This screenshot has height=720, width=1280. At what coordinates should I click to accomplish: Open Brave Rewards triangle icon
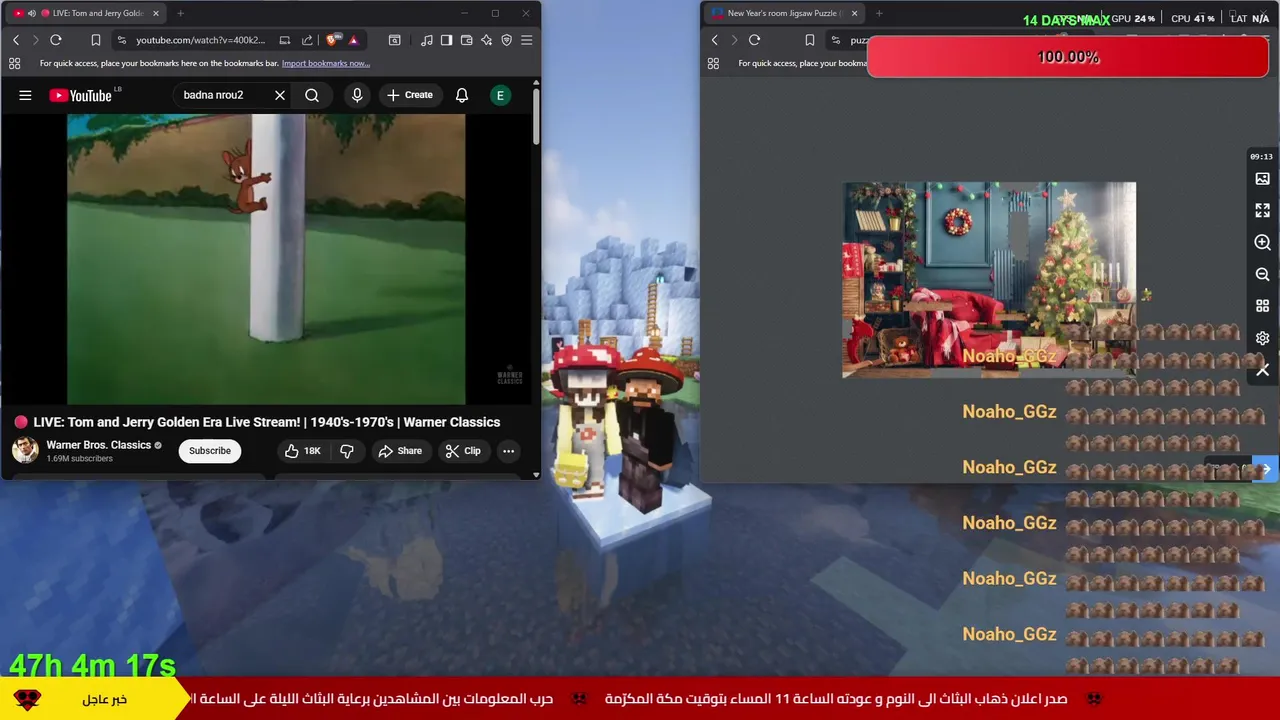tap(353, 40)
